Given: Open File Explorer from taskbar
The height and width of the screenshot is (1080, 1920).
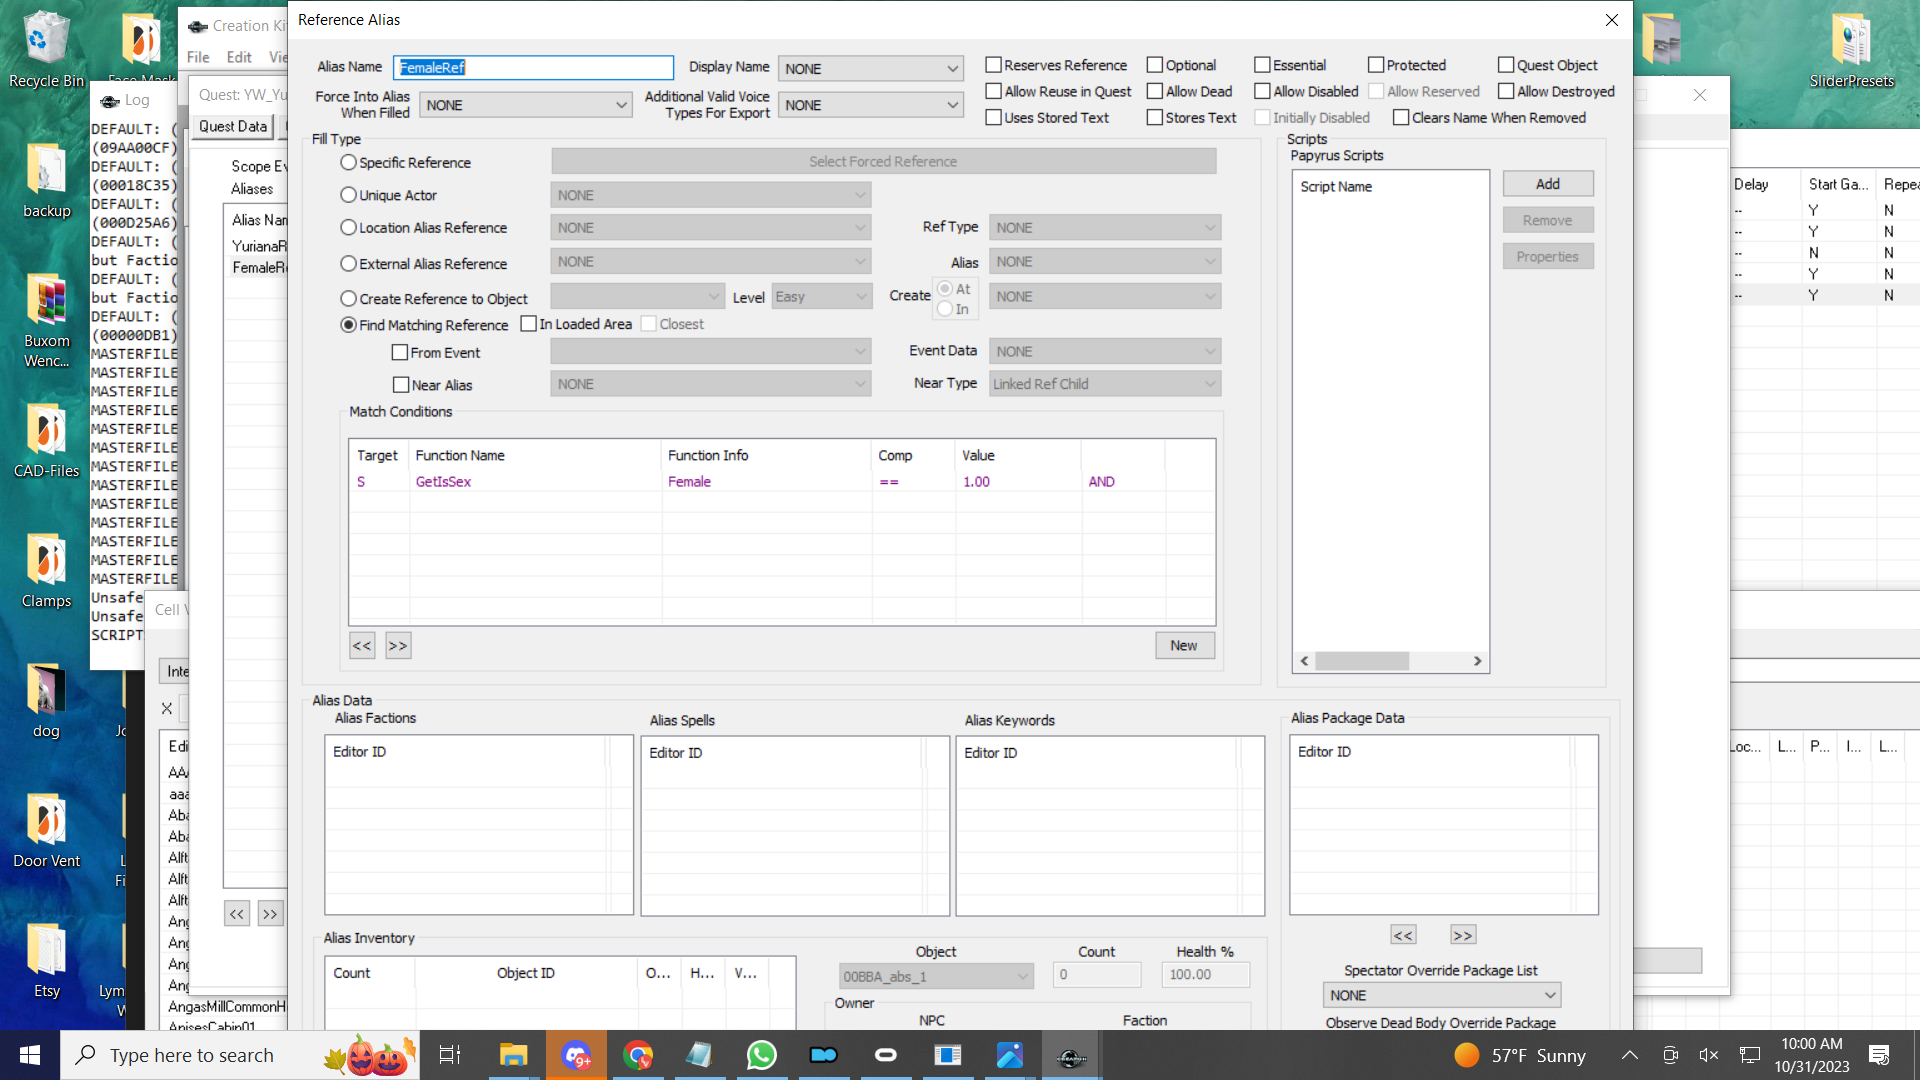Looking at the screenshot, I should coord(513,1055).
